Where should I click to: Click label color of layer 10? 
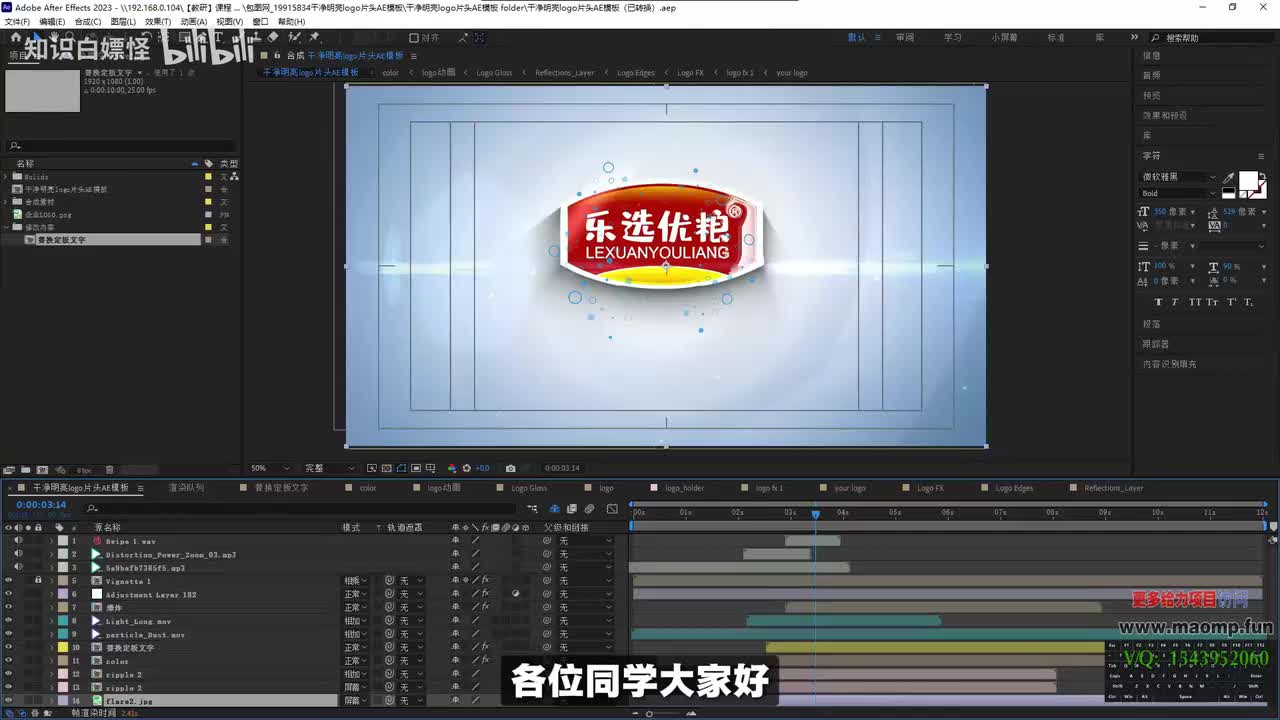pos(62,648)
